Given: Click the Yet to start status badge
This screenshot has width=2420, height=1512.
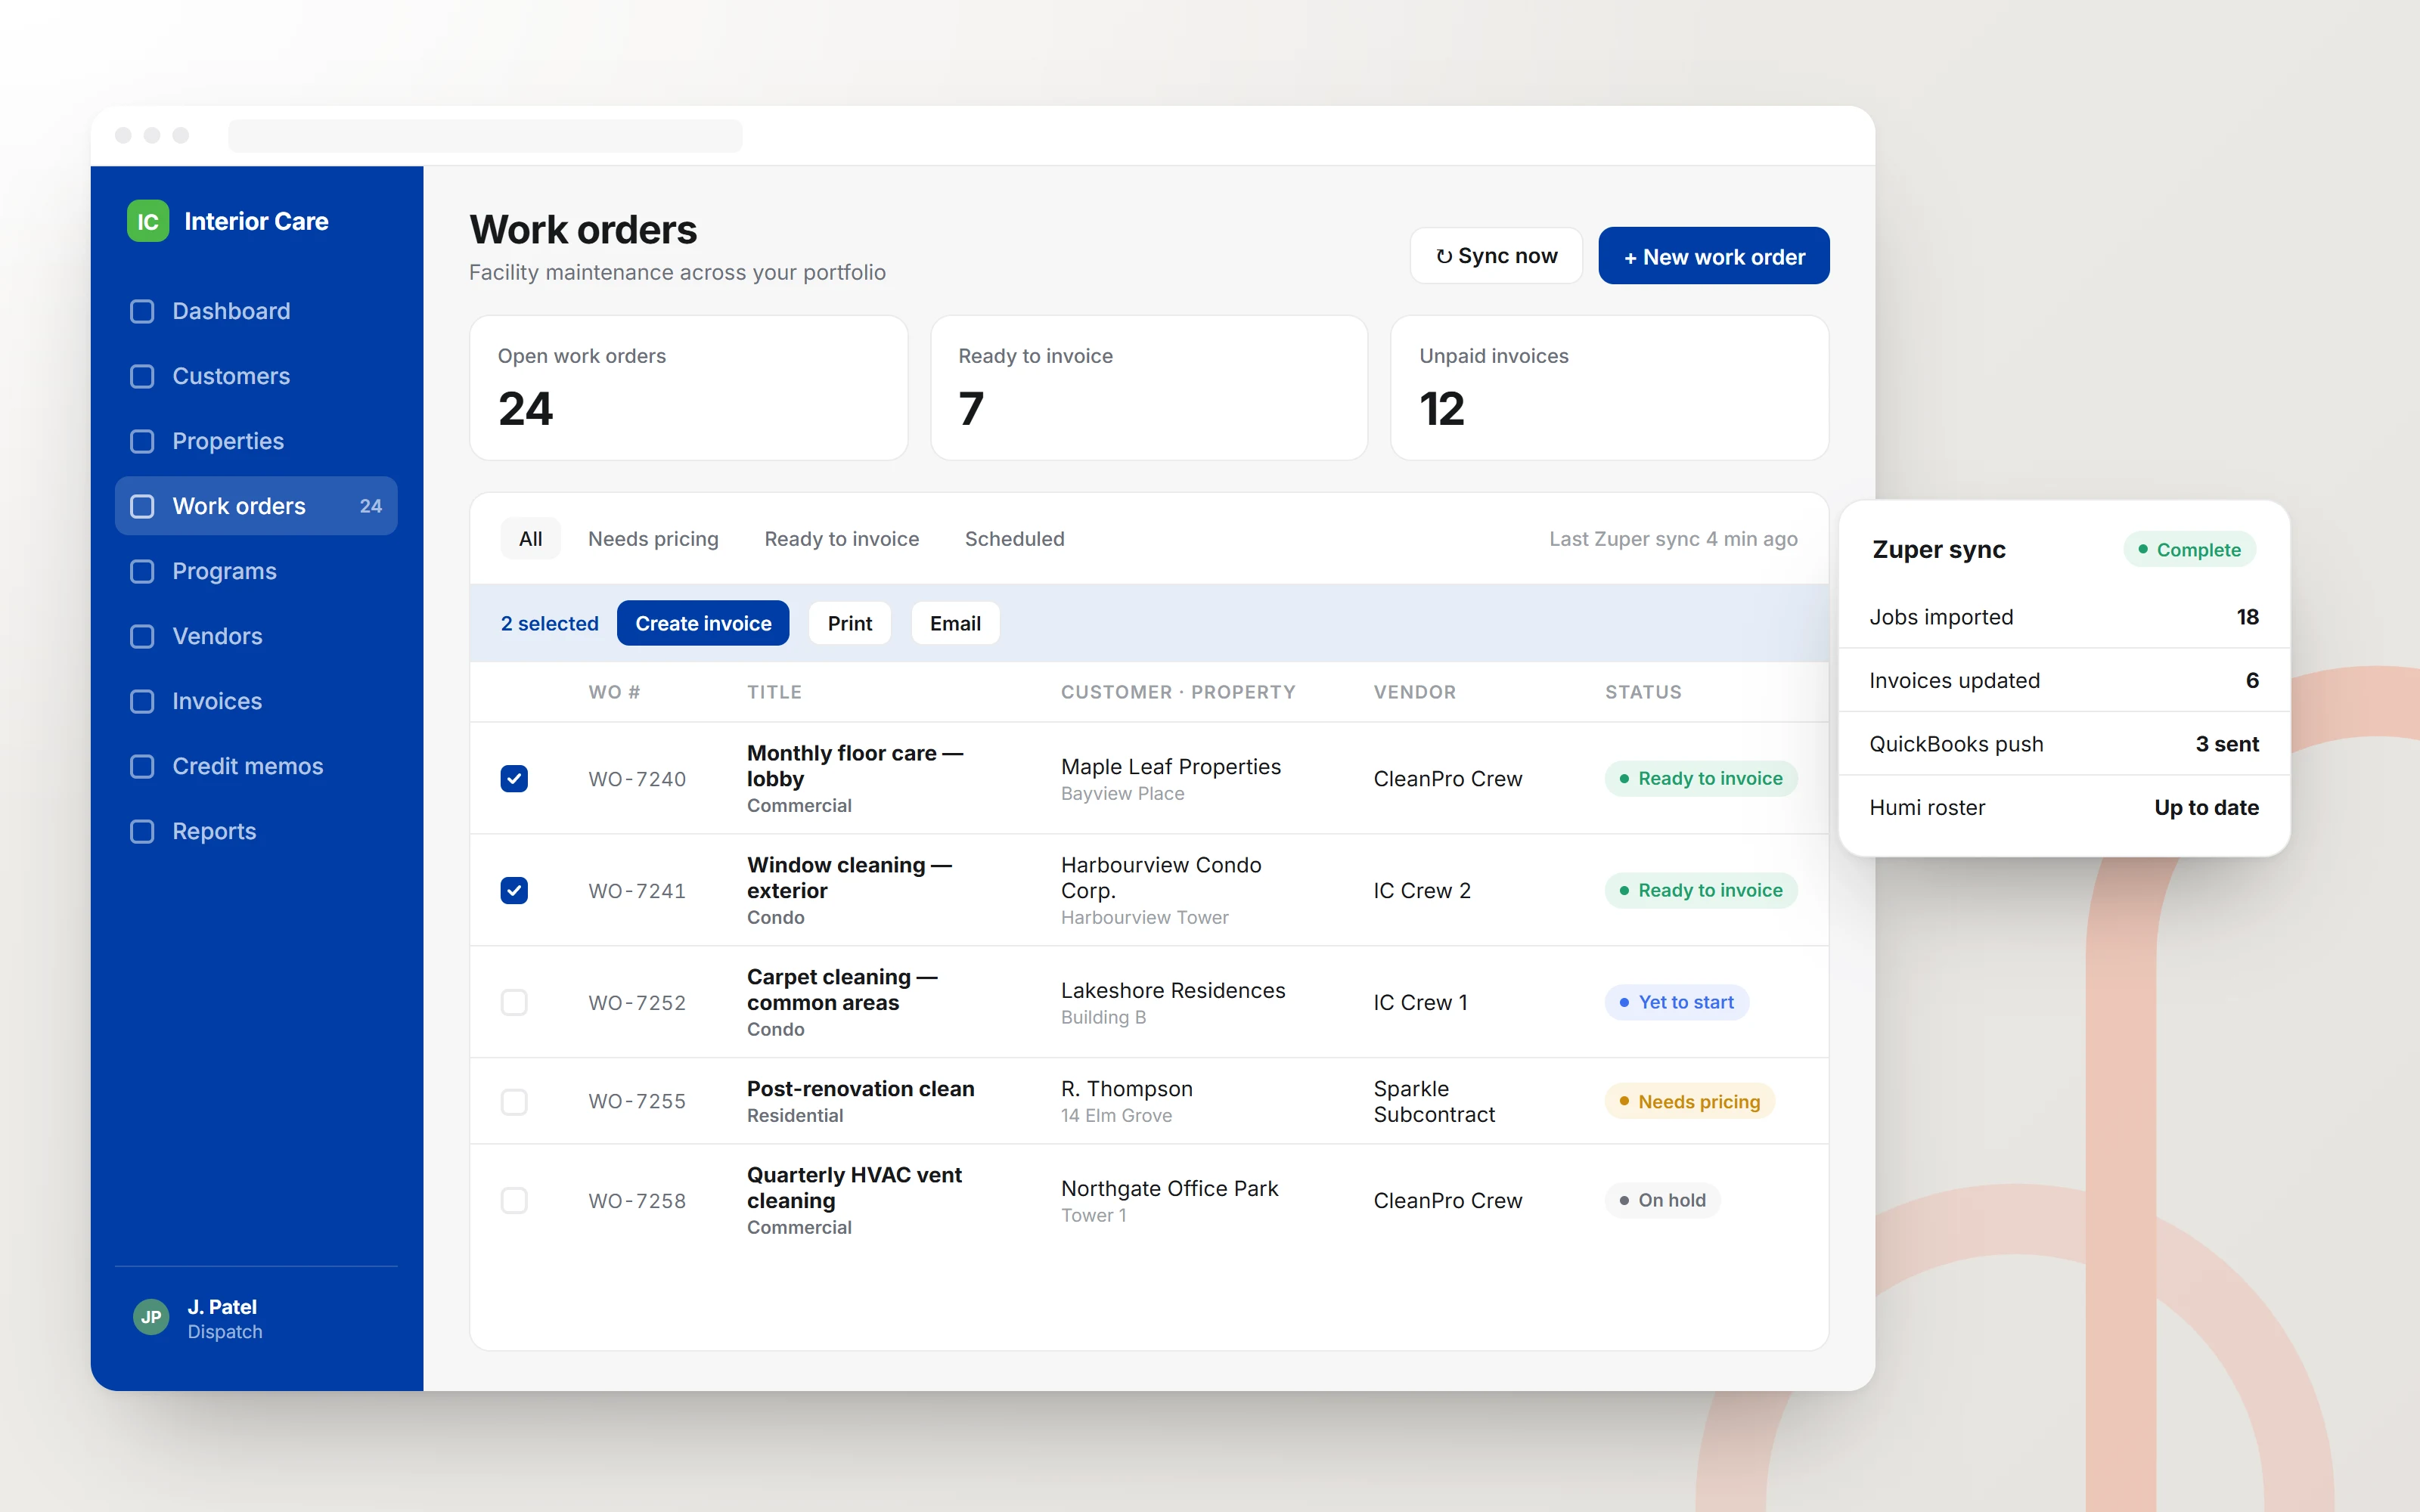Looking at the screenshot, I should coord(1676,1002).
